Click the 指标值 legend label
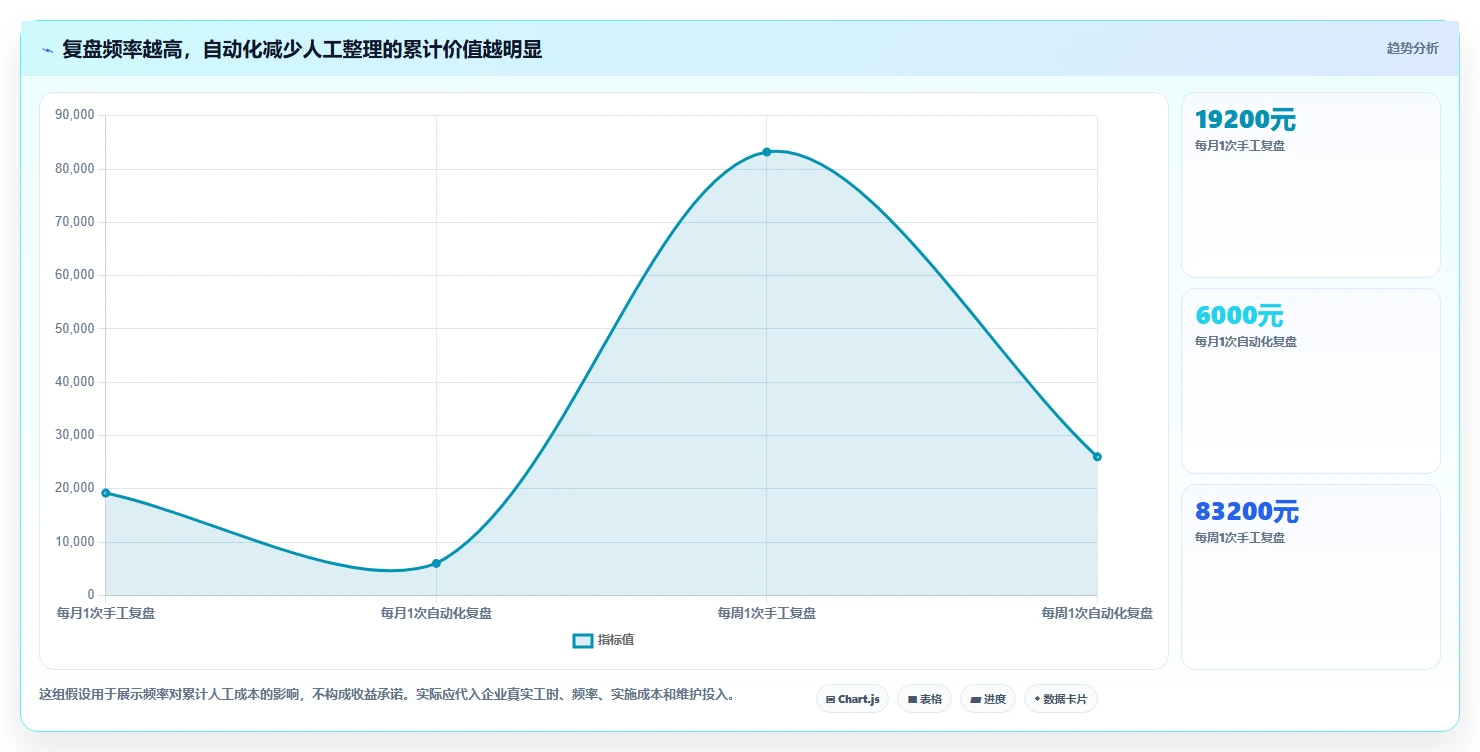This screenshot has height=752, width=1480. point(616,641)
